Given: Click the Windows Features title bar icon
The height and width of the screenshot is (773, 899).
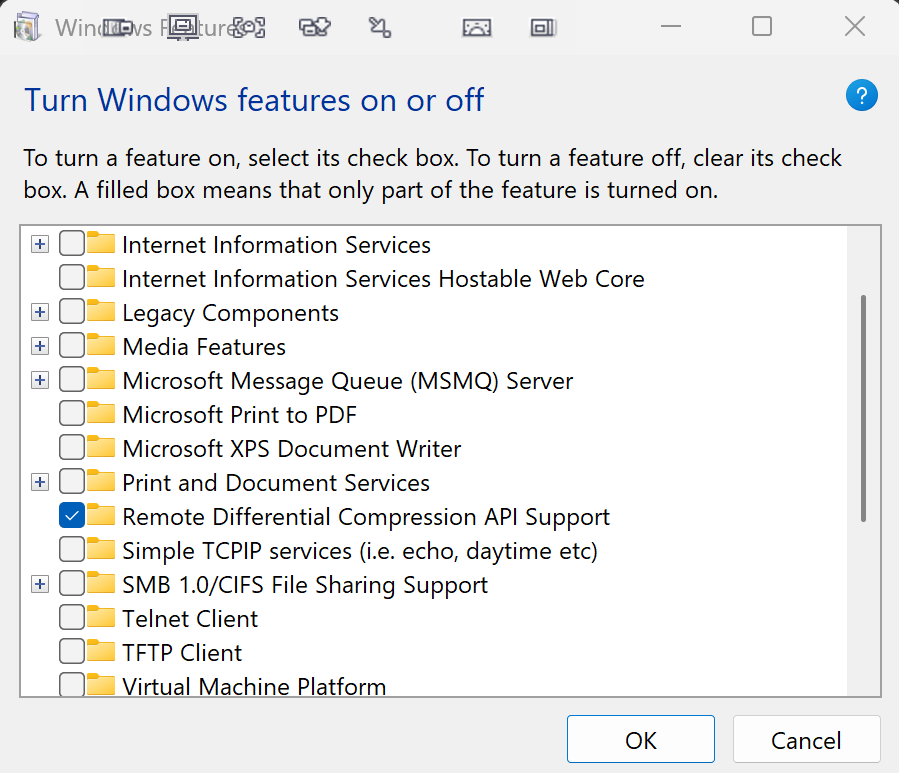Looking at the screenshot, I should click(x=26, y=27).
